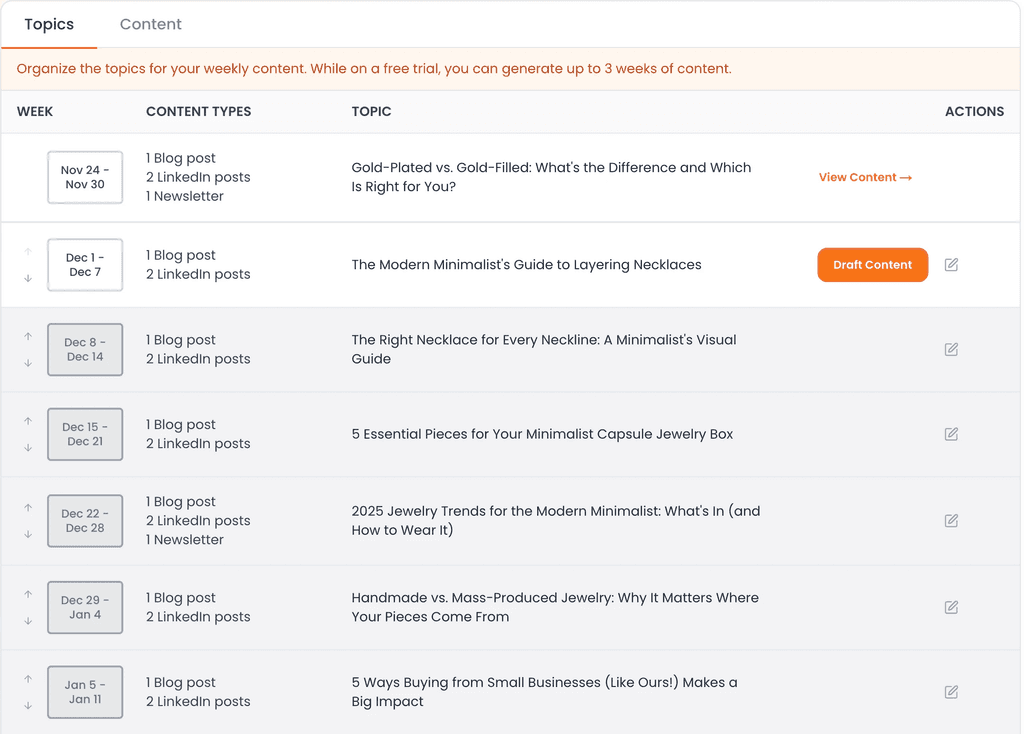Screen dimensions: 1024x734
Task: Edit the Capsule Jewelry Box topic
Action: (x=951, y=434)
